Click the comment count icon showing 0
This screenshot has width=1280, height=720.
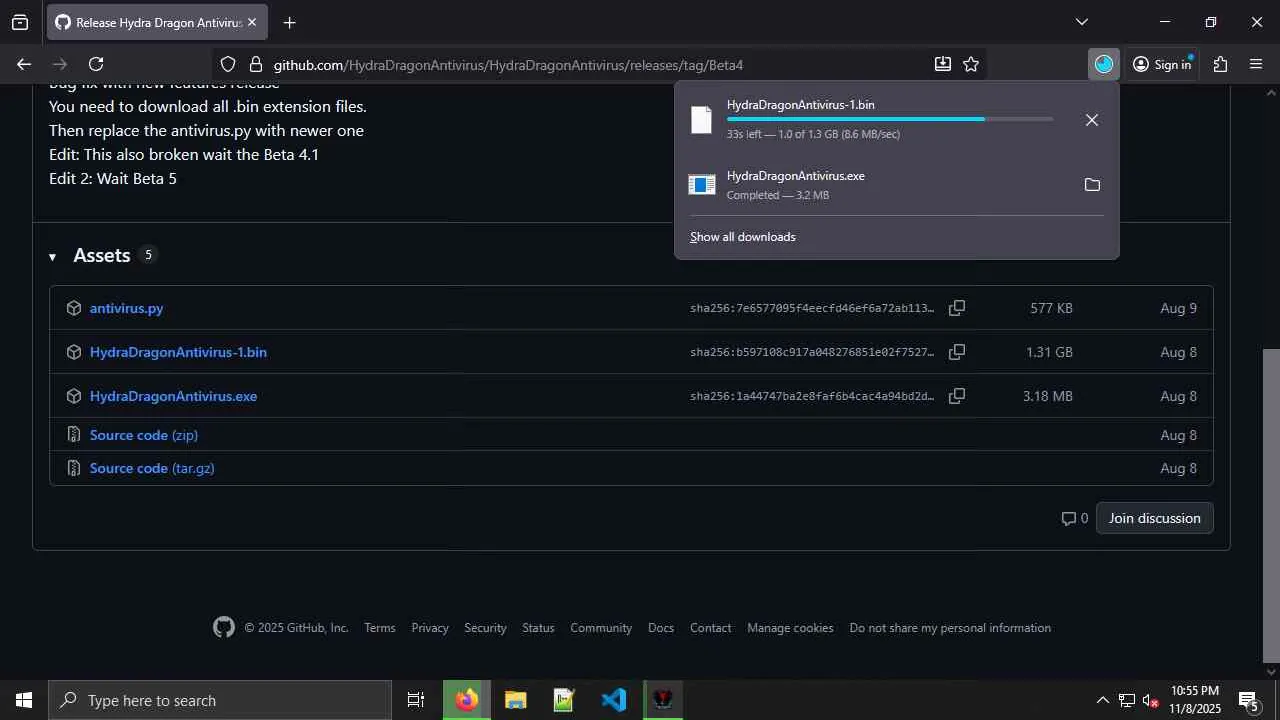click(1075, 518)
